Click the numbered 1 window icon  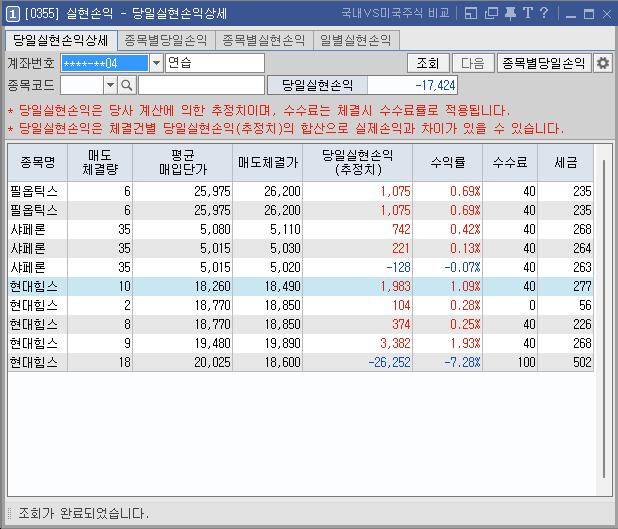pyautogui.click(x=13, y=15)
